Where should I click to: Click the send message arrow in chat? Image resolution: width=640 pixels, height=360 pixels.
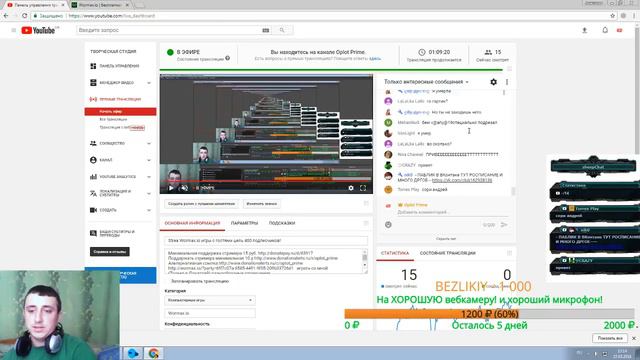click(x=504, y=224)
